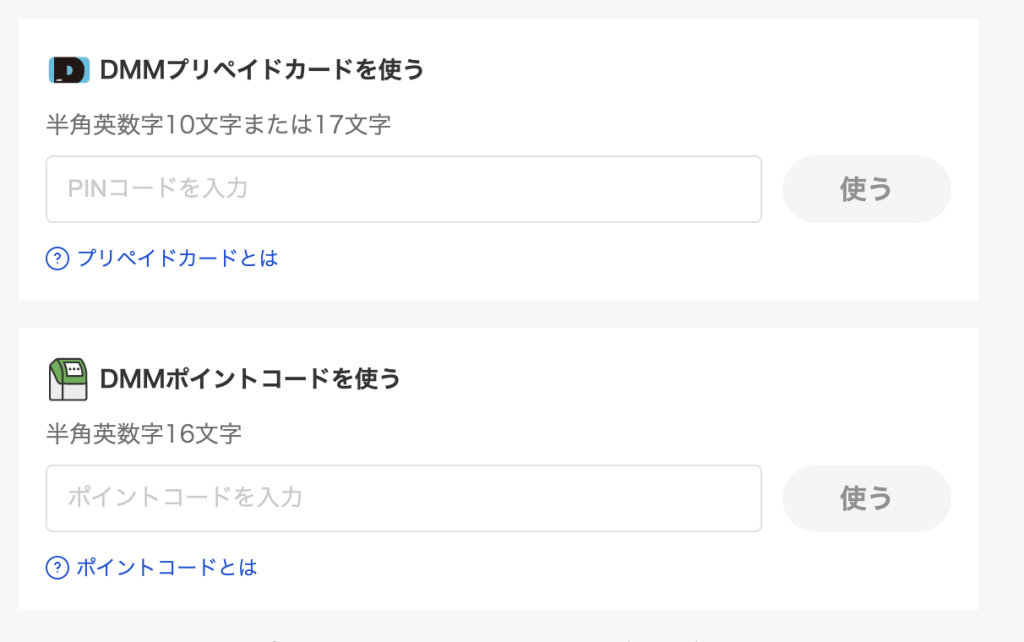Click the DMMポイントコードを使う heading
Screen dimensions: 1024x642
click(250, 379)
